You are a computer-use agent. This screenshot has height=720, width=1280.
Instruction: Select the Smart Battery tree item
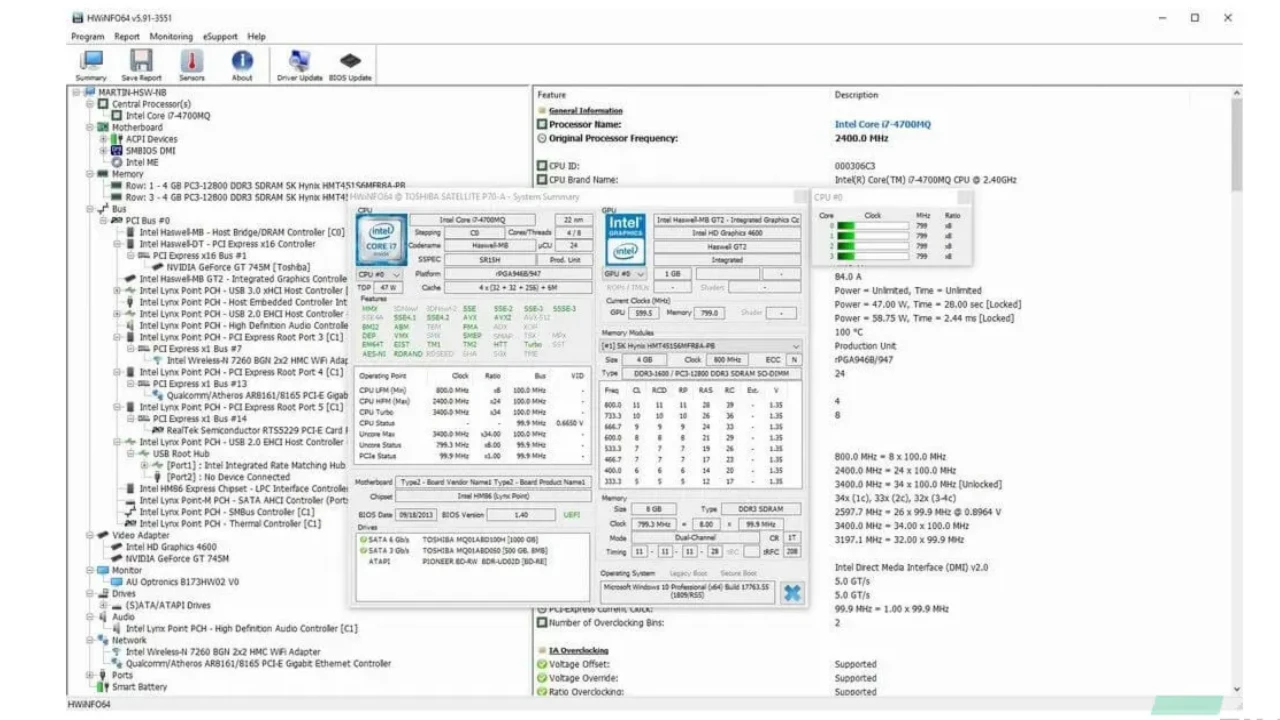coord(139,687)
